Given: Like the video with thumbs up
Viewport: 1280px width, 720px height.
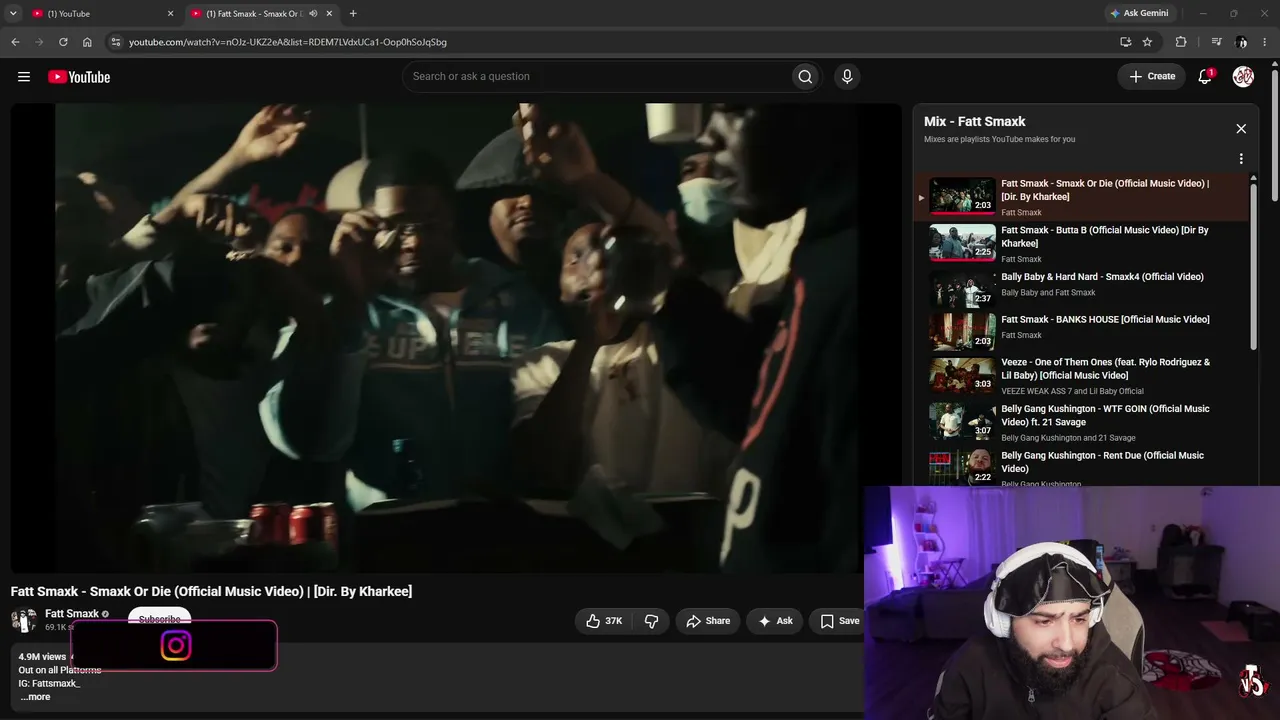Looking at the screenshot, I should pos(604,621).
